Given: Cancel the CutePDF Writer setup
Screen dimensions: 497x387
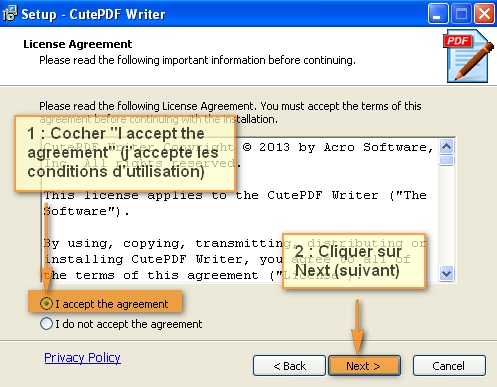Looking at the screenshot, I should (x=449, y=366).
